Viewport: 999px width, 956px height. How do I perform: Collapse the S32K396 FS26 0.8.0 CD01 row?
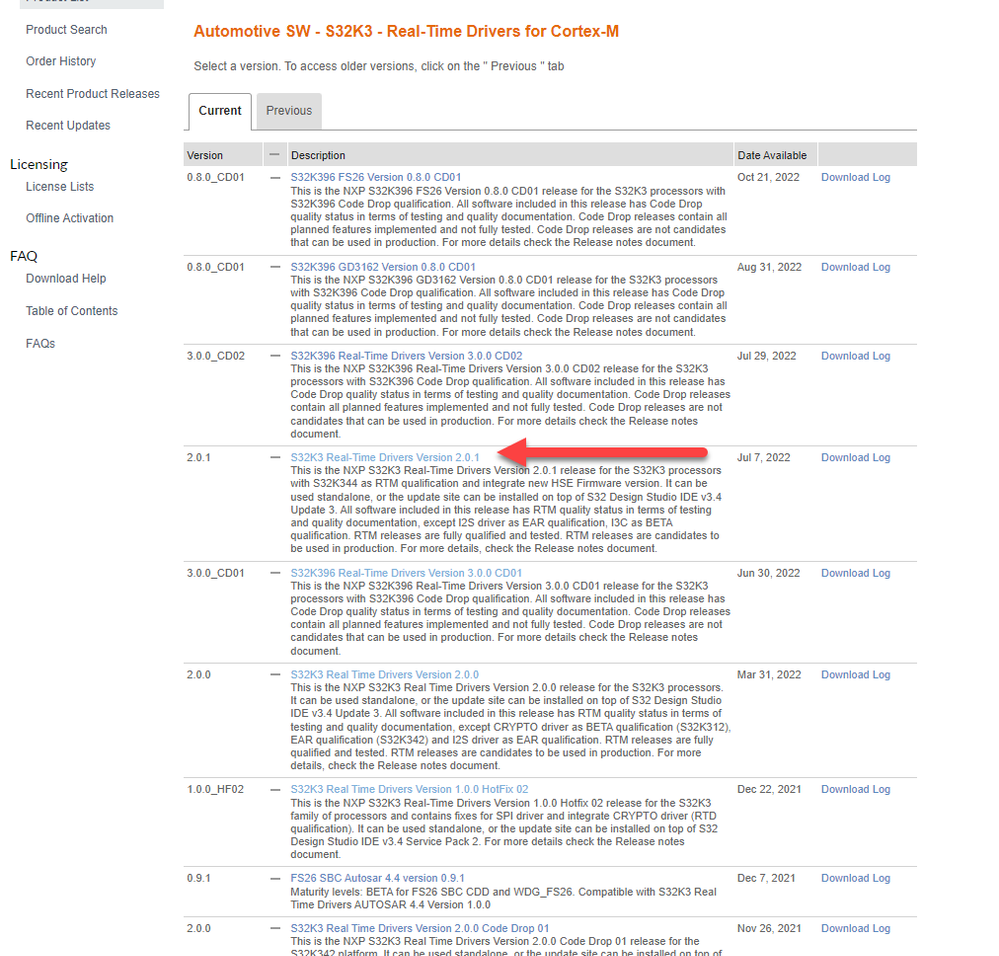[x=275, y=178]
